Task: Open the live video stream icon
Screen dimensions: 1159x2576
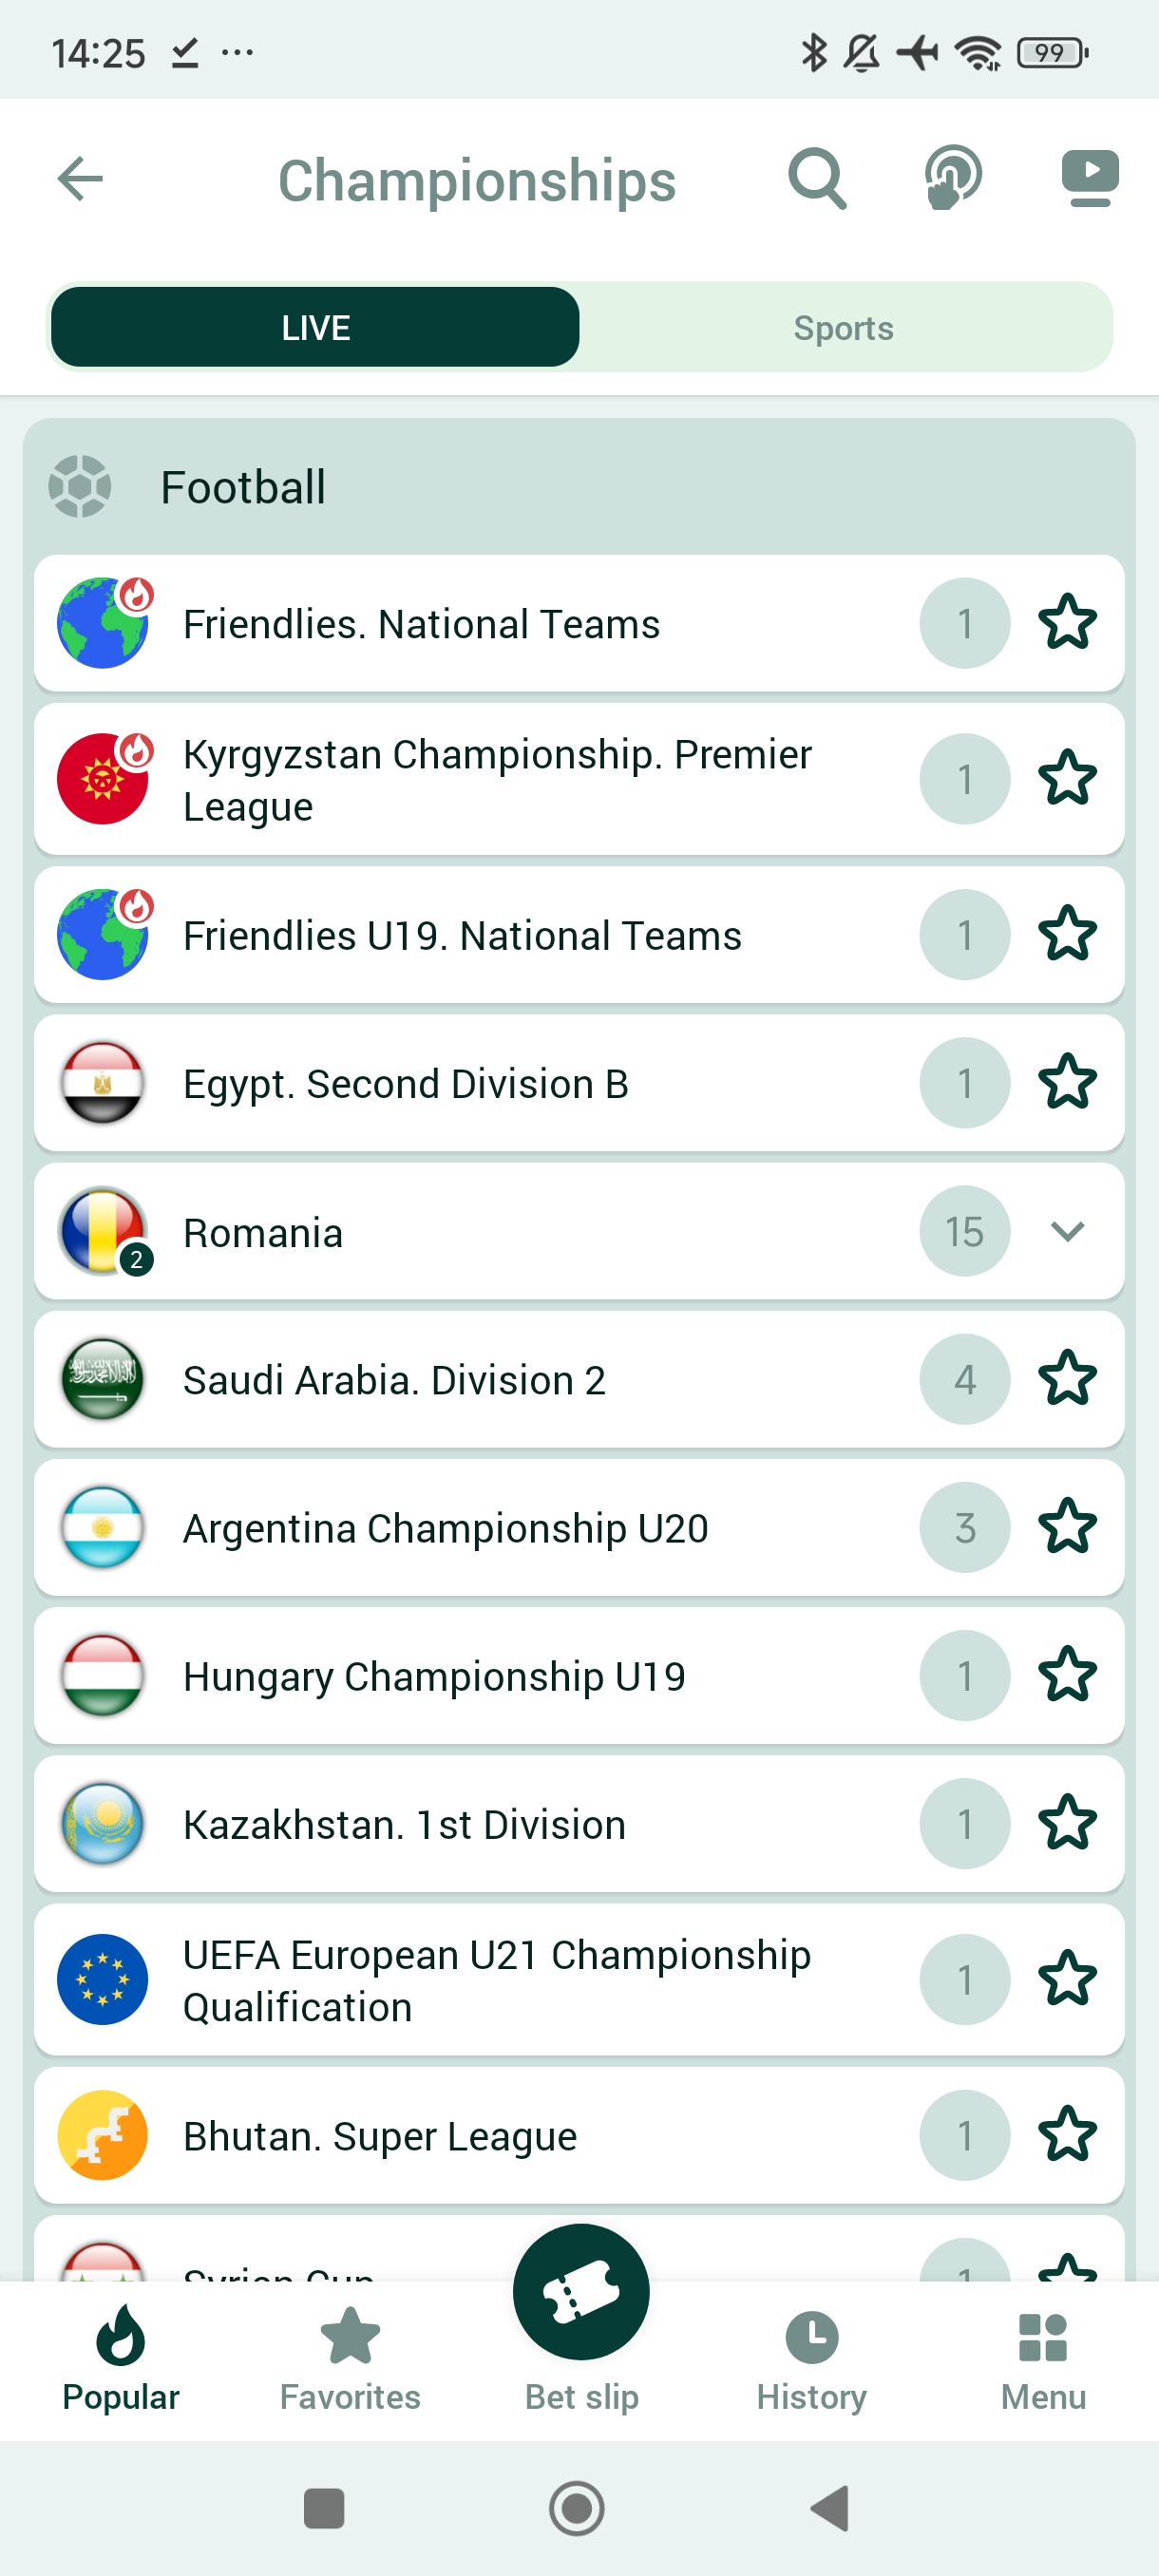Action: click(1089, 179)
